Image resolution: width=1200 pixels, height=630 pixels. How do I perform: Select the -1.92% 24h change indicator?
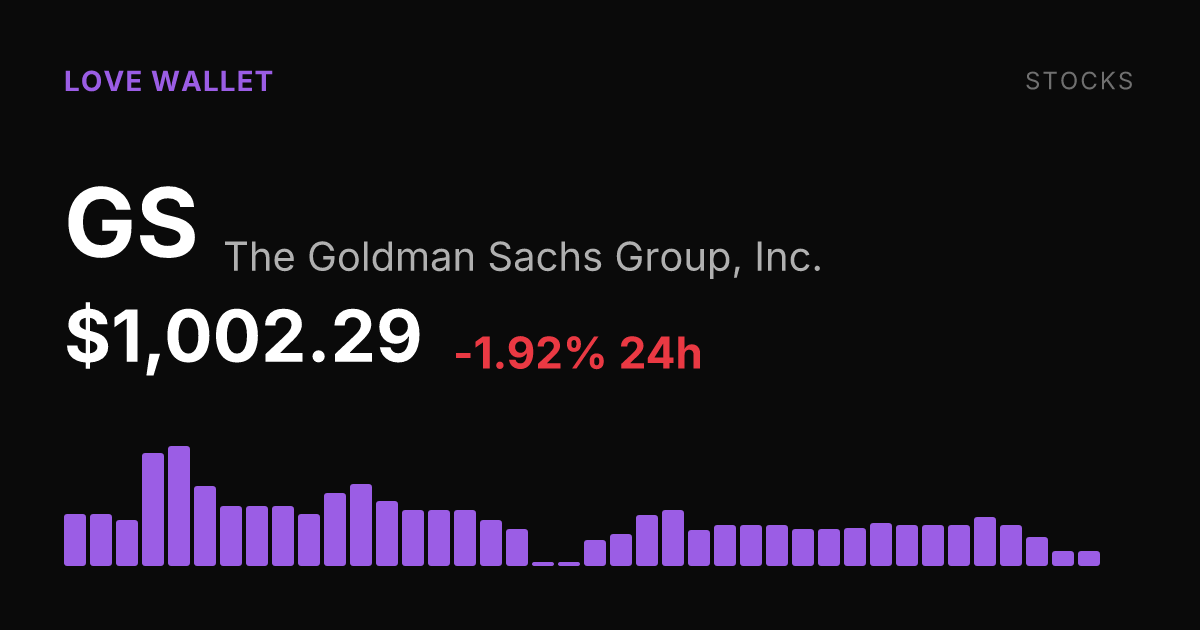pyautogui.click(x=578, y=353)
